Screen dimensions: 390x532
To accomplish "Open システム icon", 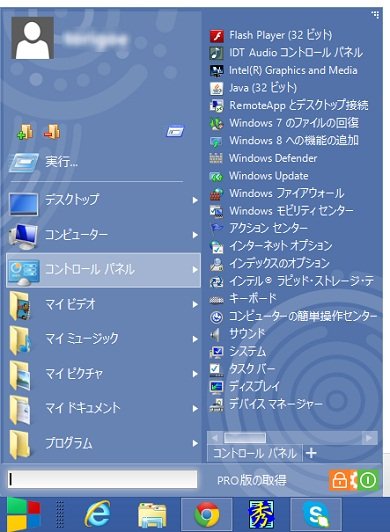I will click(217, 352).
